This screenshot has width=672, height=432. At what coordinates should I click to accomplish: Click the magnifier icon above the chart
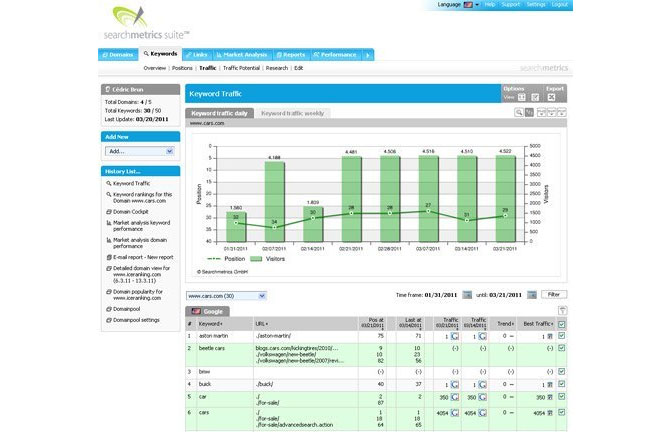(x=519, y=113)
